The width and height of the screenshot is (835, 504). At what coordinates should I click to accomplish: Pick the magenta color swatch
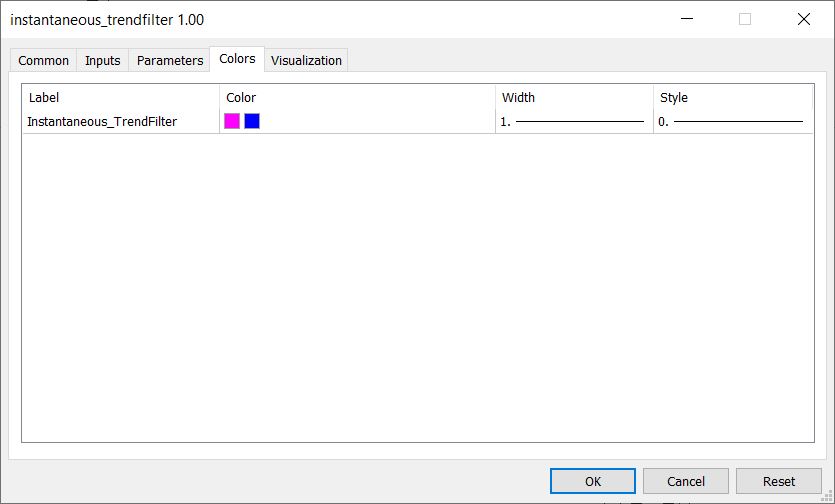(x=232, y=121)
